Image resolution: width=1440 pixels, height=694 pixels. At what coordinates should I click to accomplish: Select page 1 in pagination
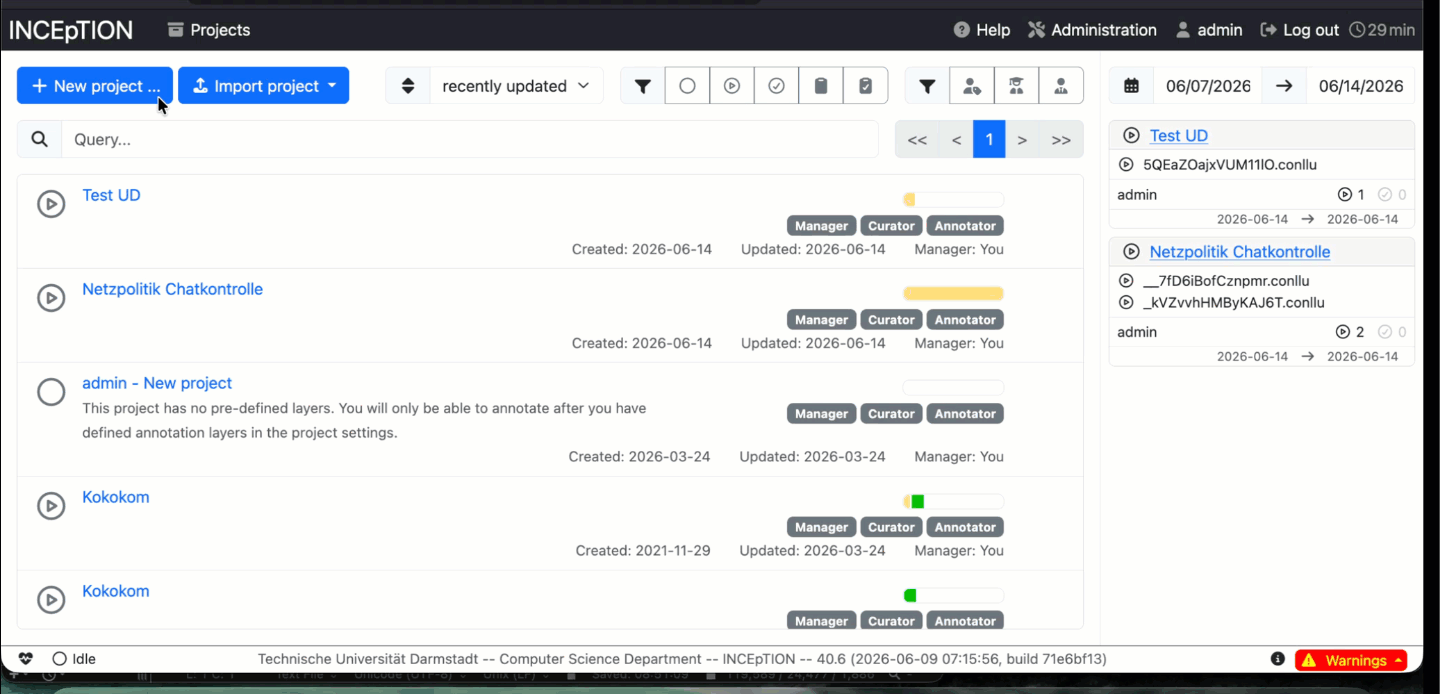989,140
